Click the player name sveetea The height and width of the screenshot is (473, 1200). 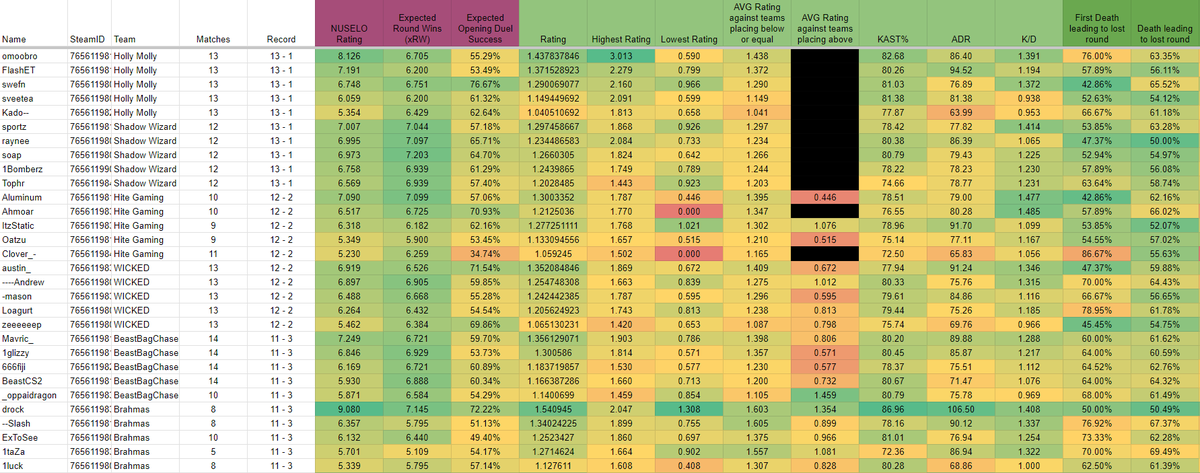click(x=18, y=99)
